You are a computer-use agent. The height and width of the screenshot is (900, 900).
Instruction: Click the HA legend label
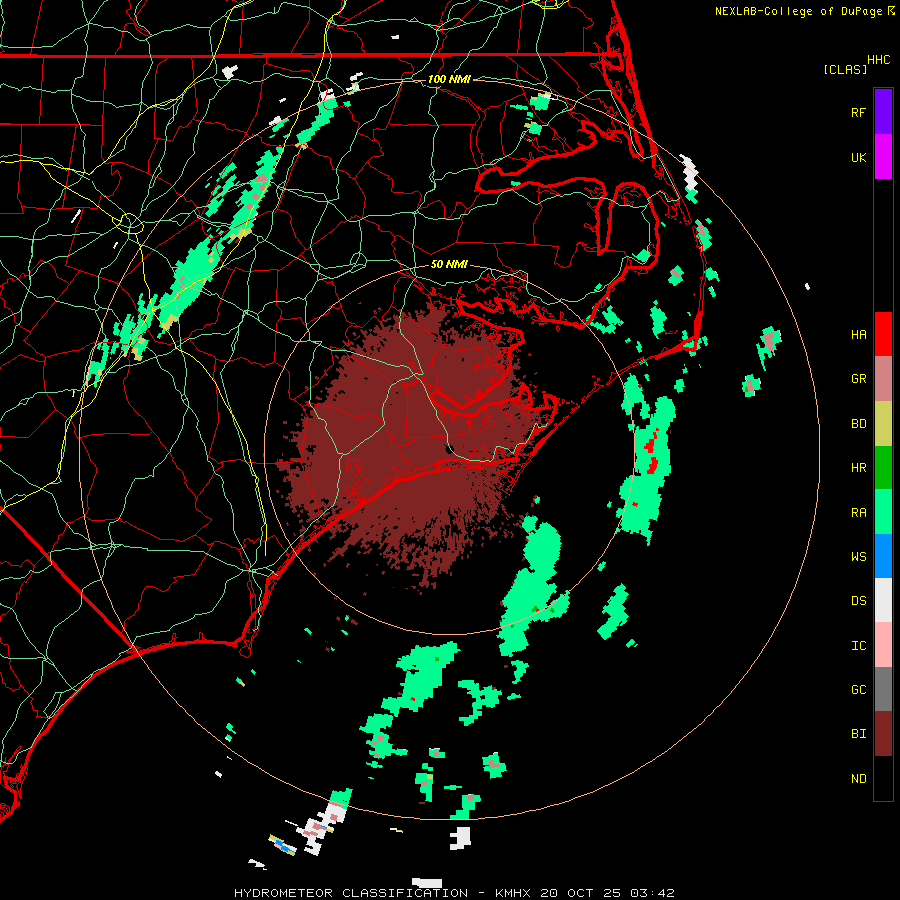click(858, 334)
